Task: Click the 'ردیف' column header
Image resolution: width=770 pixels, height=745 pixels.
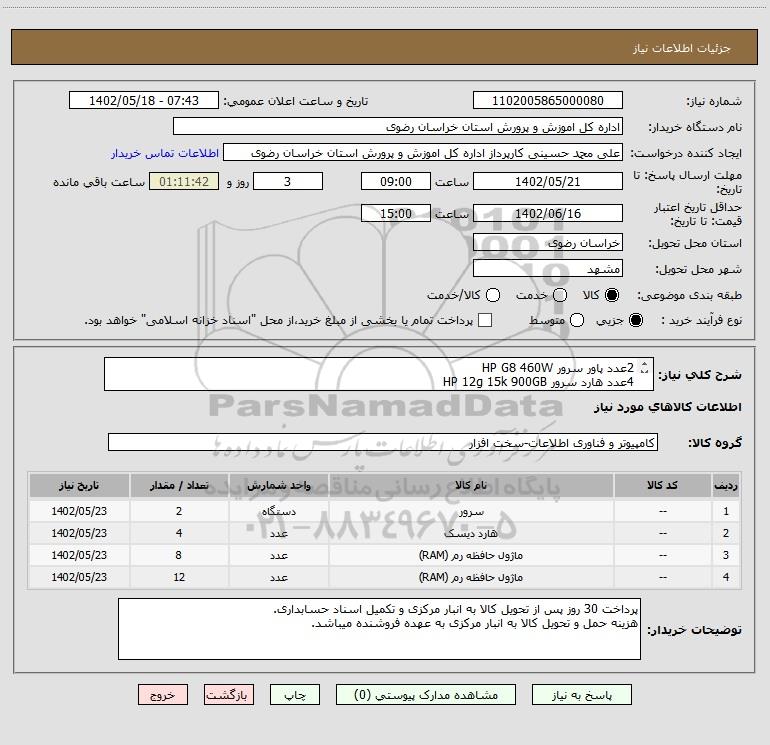Action: click(726, 486)
